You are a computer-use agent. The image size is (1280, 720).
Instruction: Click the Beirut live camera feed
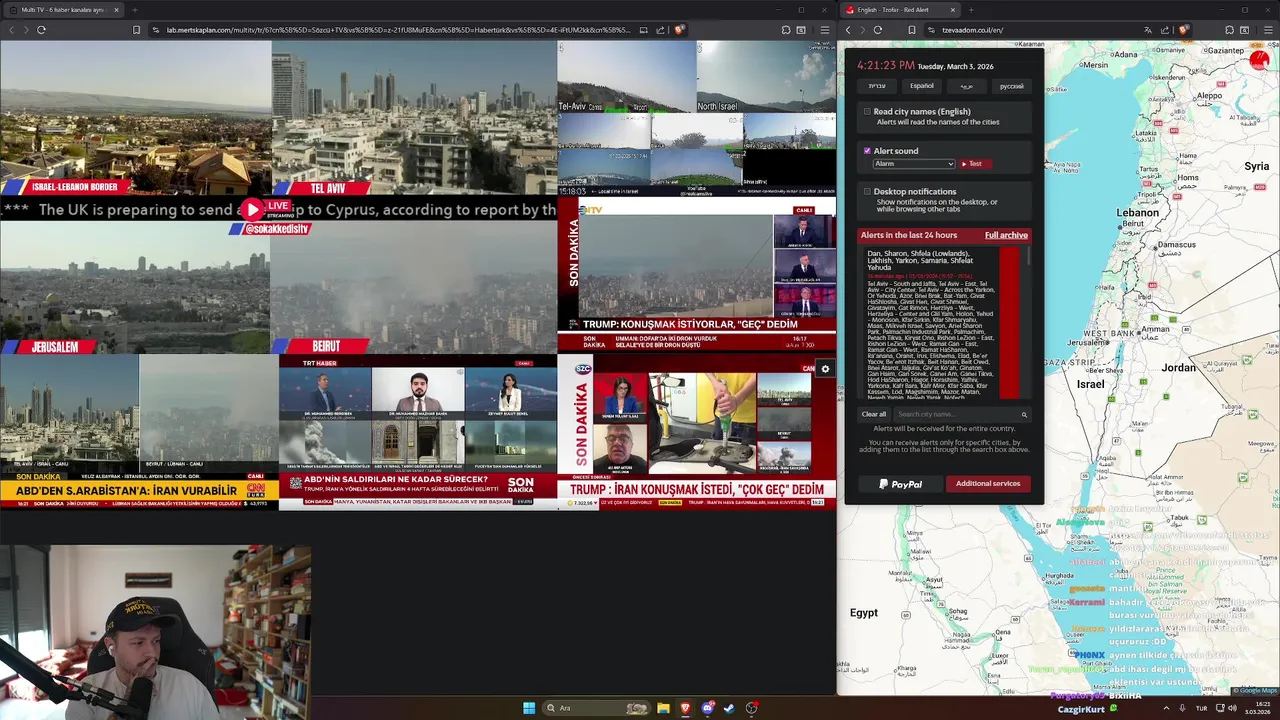click(x=414, y=288)
